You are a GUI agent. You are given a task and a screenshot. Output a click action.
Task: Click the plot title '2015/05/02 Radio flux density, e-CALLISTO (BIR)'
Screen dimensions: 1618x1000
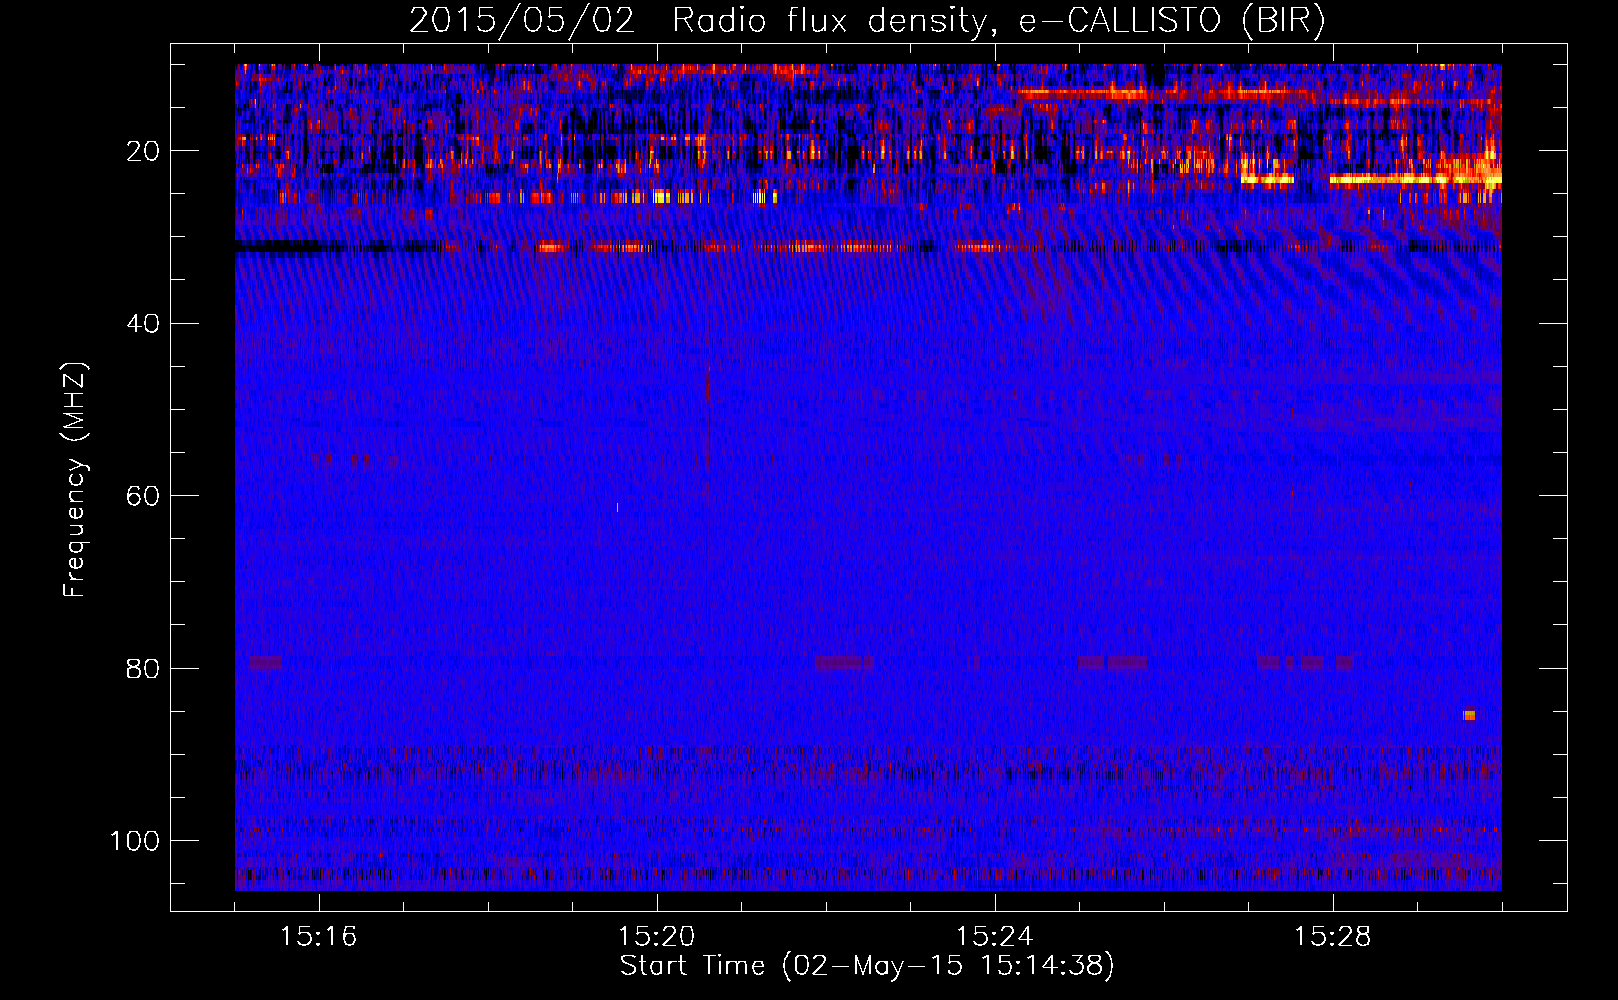click(867, 21)
